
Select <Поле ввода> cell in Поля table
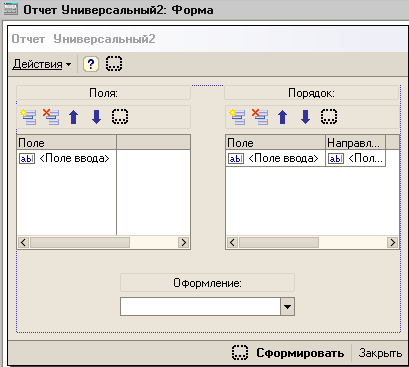(x=67, y=158)
